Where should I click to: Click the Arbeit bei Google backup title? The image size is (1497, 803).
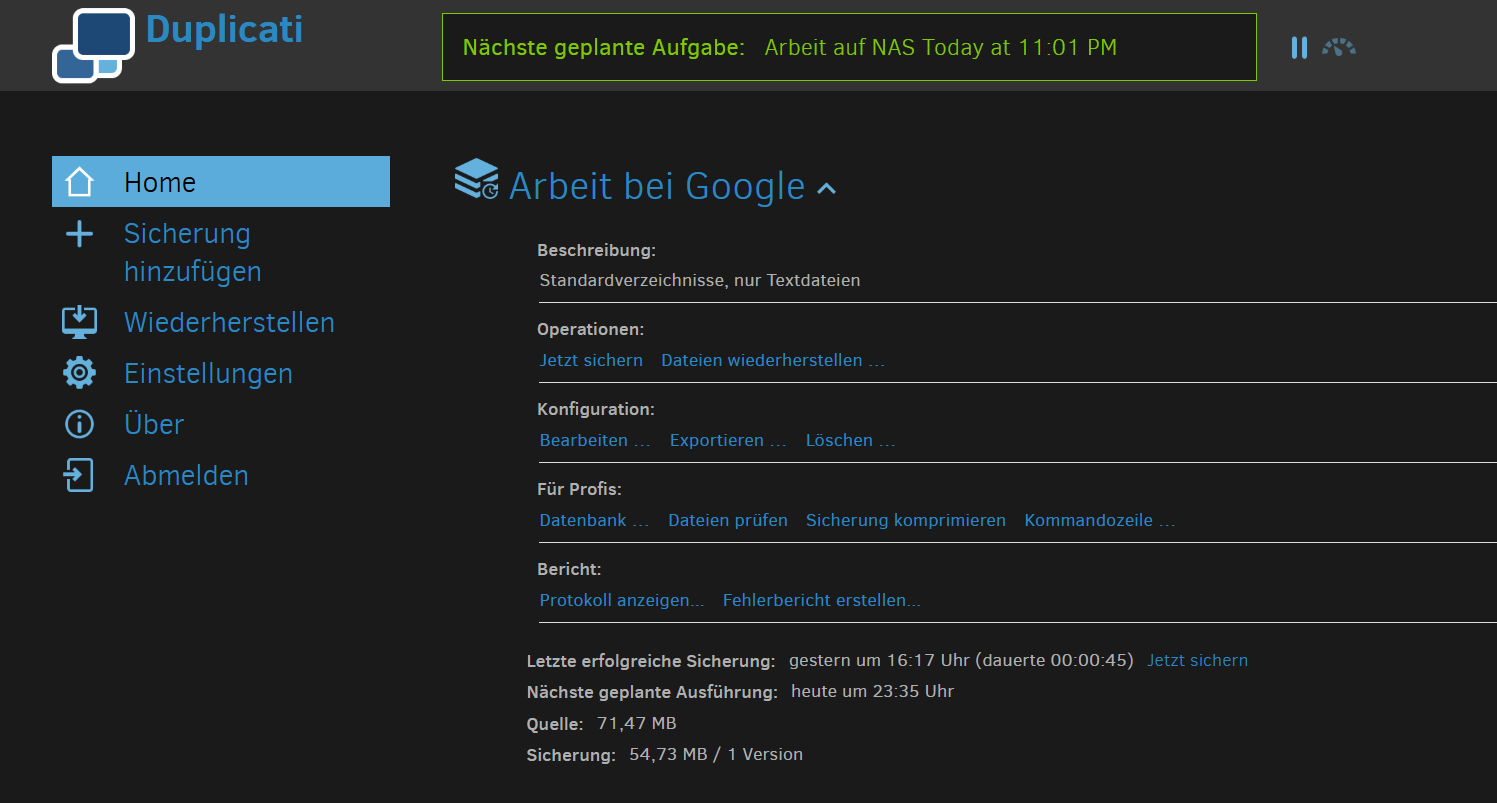point(657,187)
